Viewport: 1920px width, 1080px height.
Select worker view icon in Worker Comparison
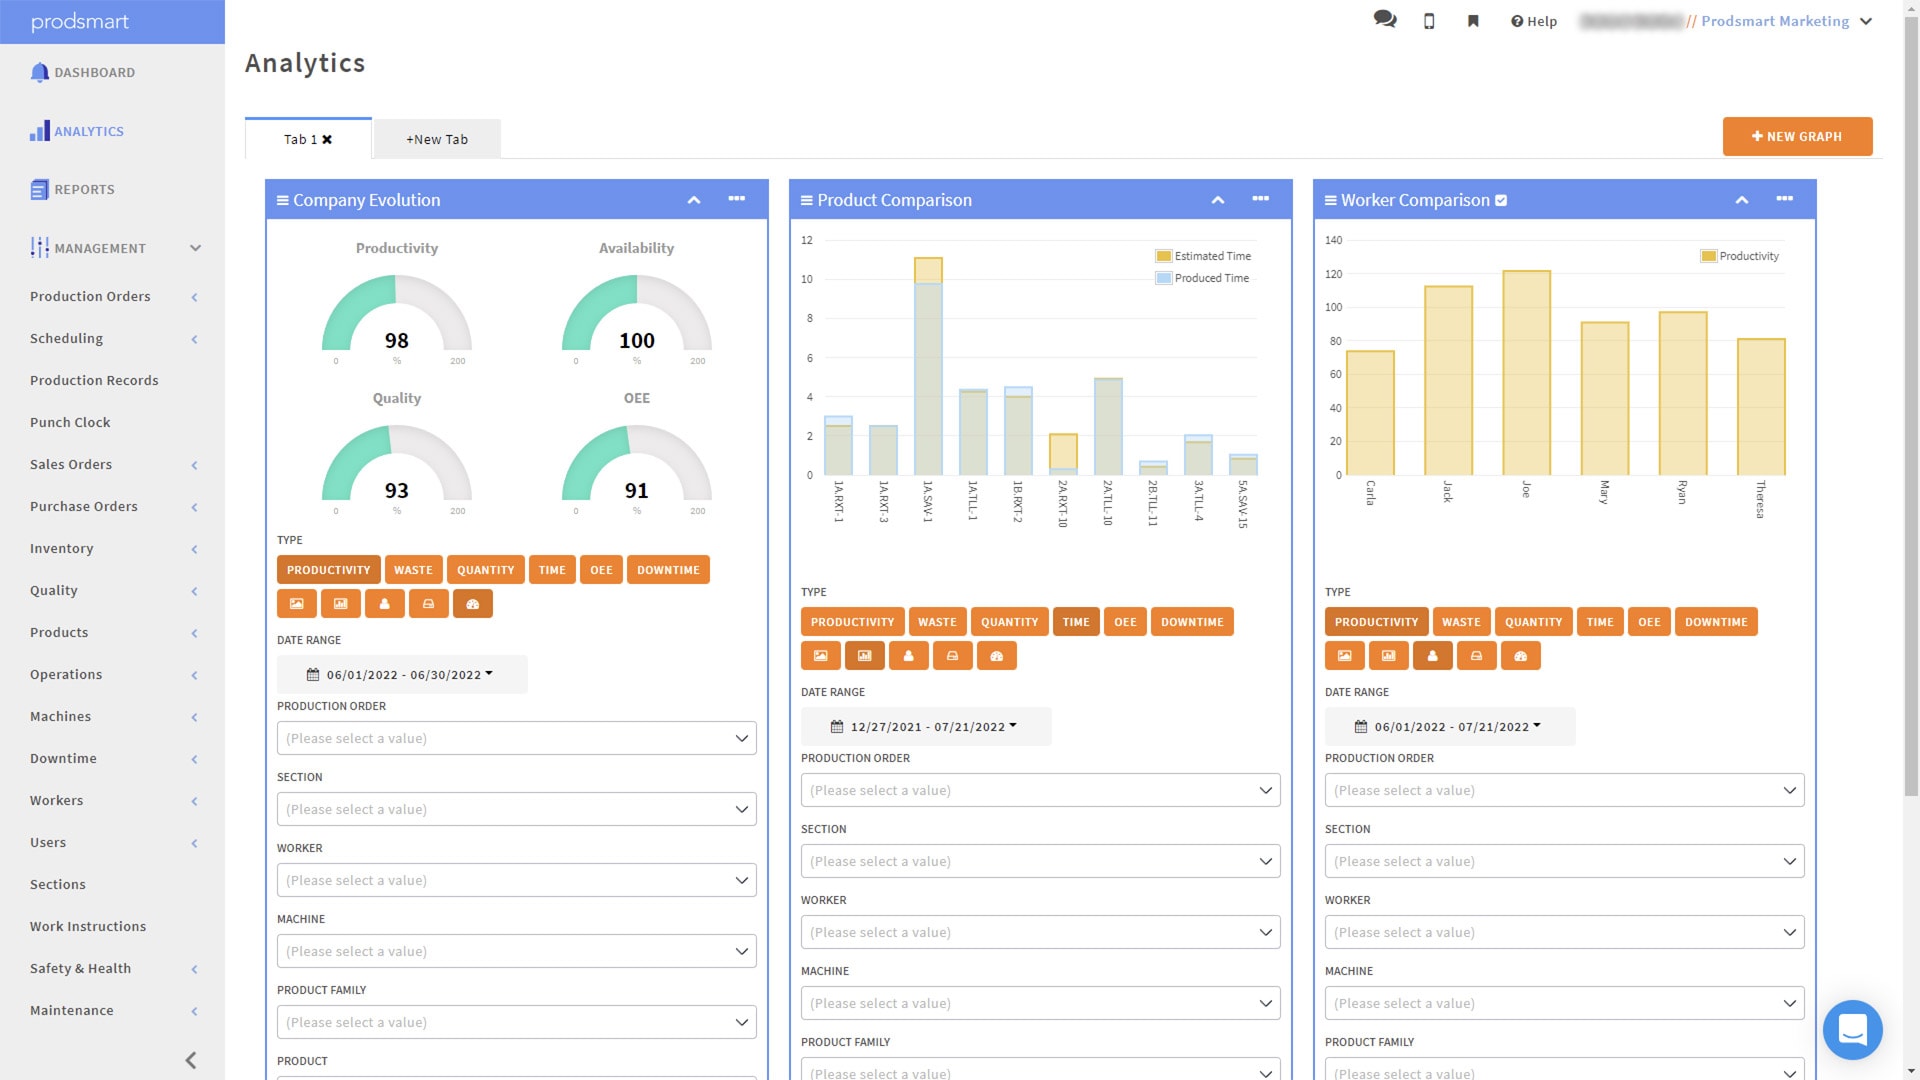click(1433, 656)
